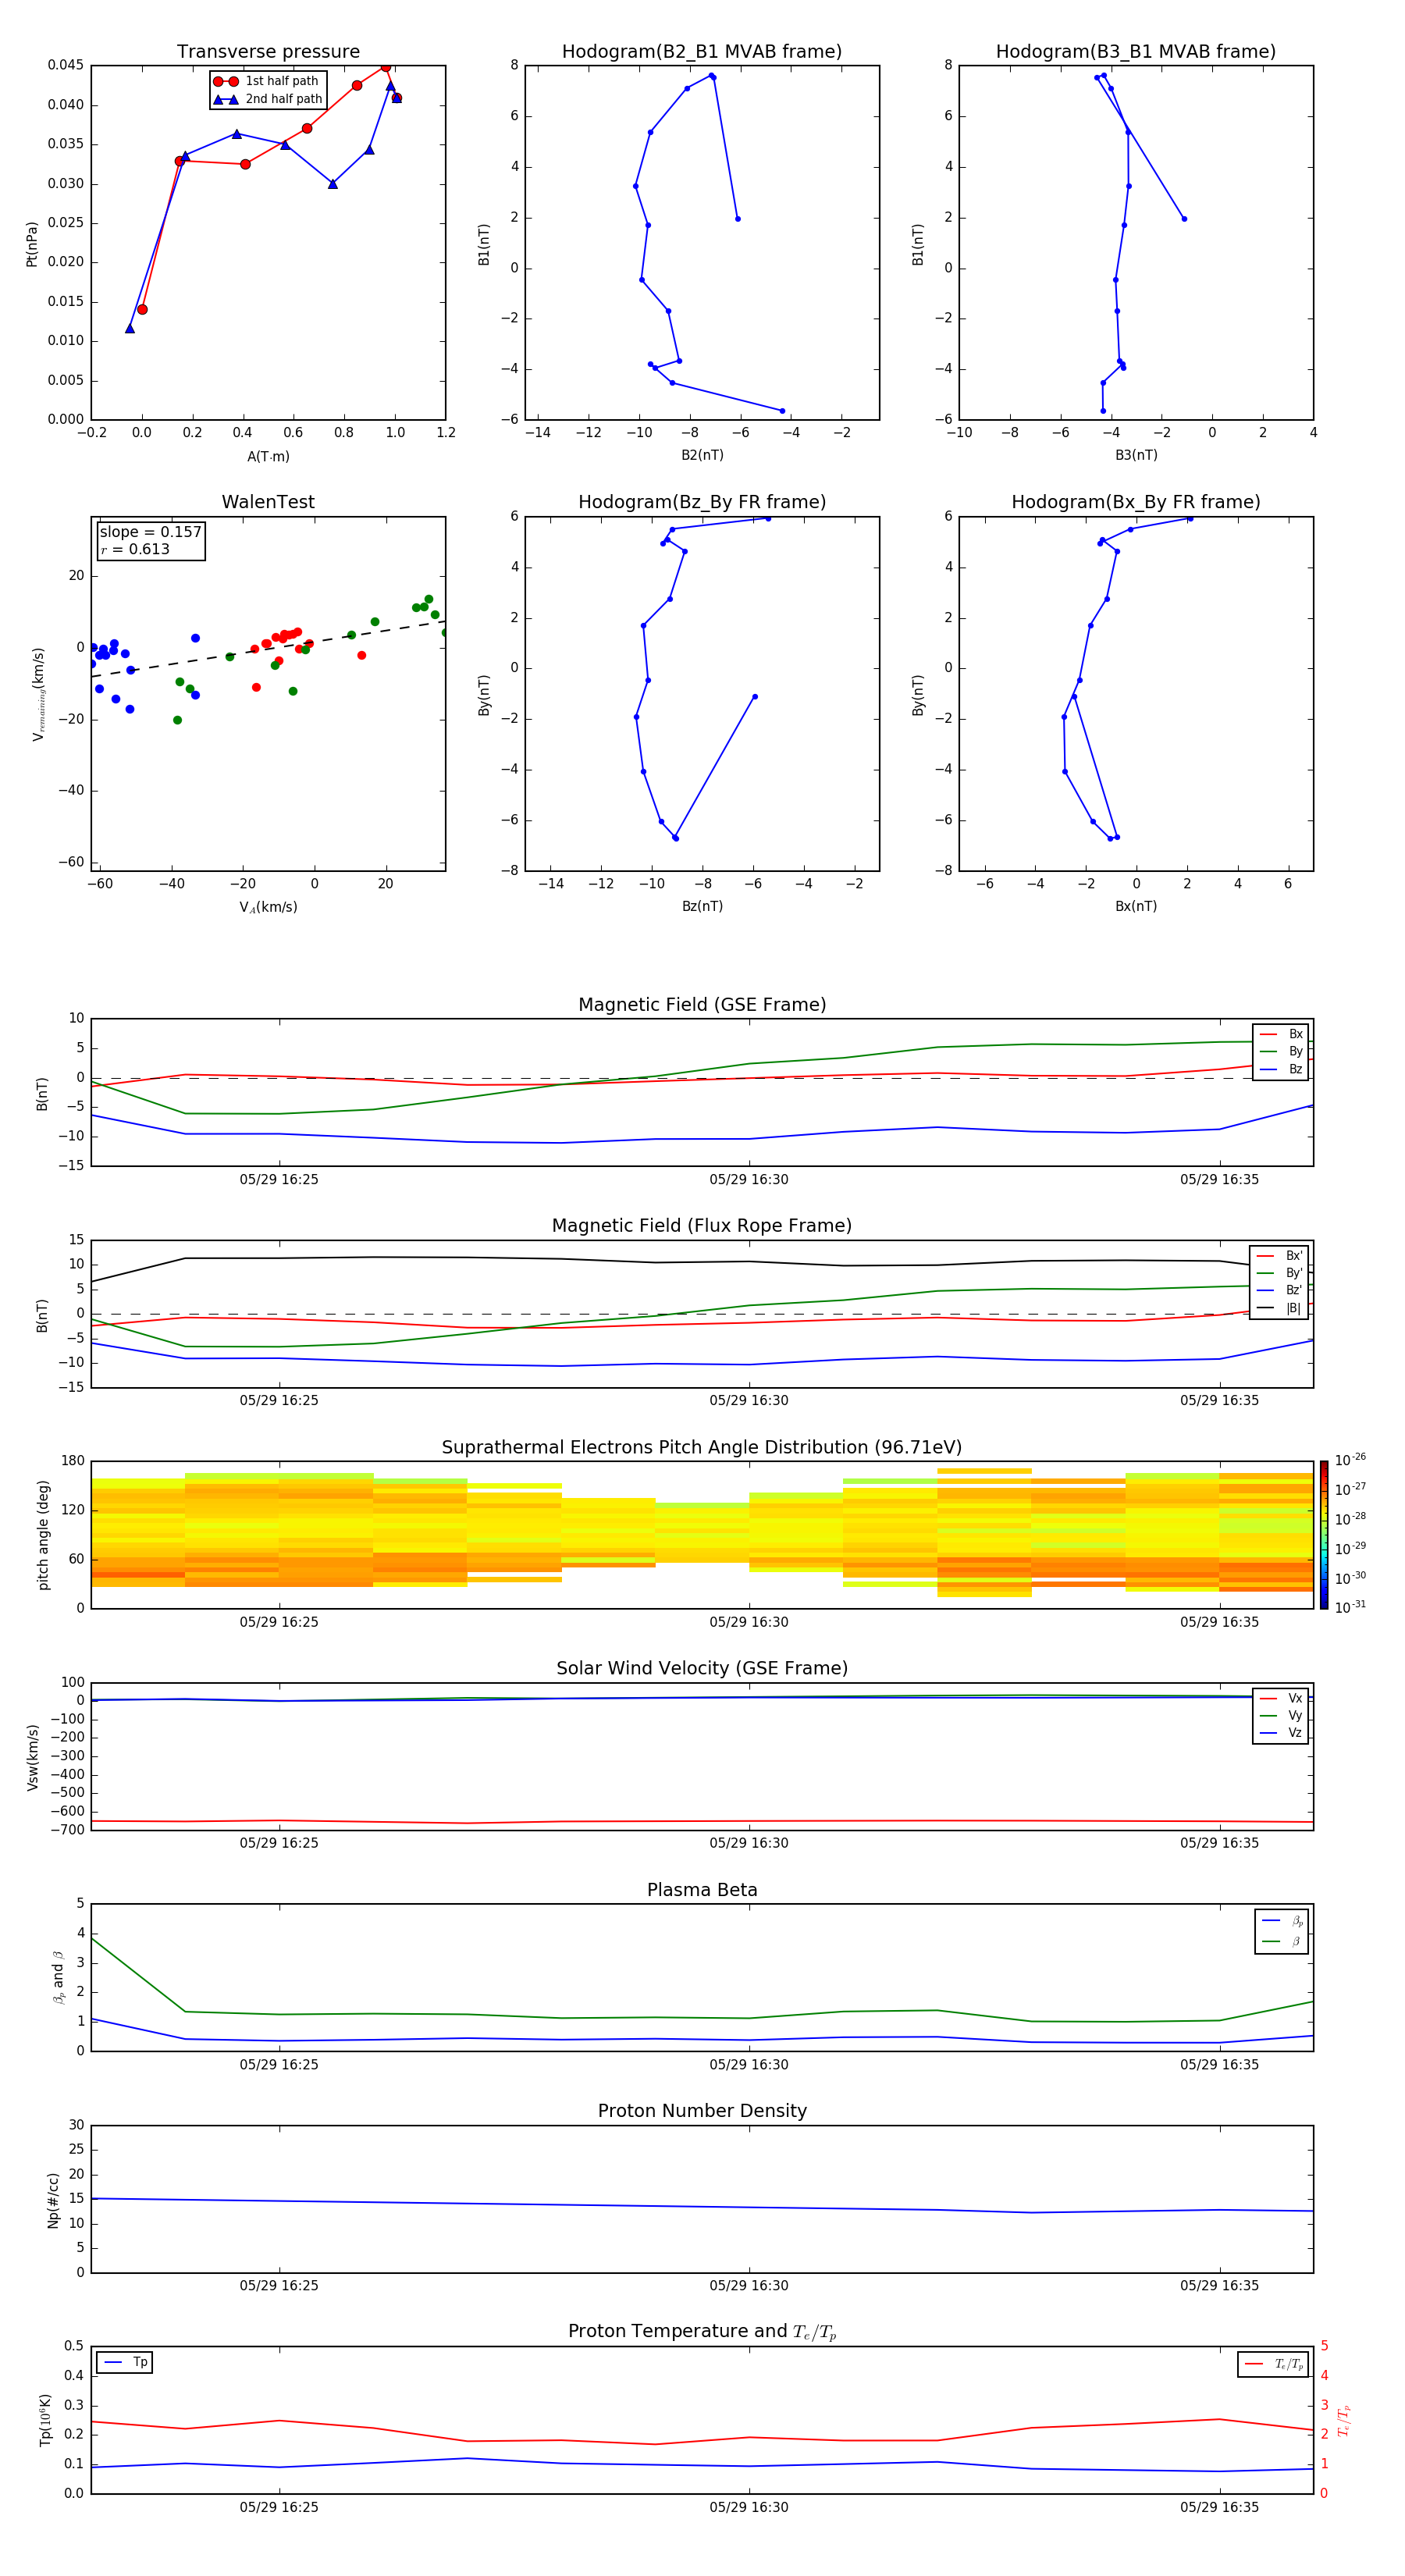Click '2nd half path' legend entry
This screenshot has height=2576, width=1405.
pos(267,99)
